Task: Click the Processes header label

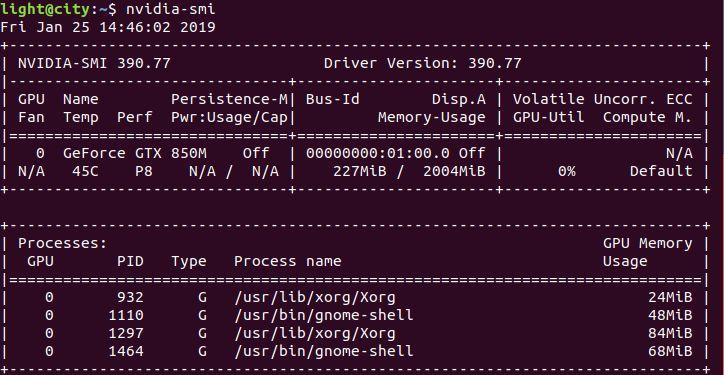Action: click(x=62, y=243)
